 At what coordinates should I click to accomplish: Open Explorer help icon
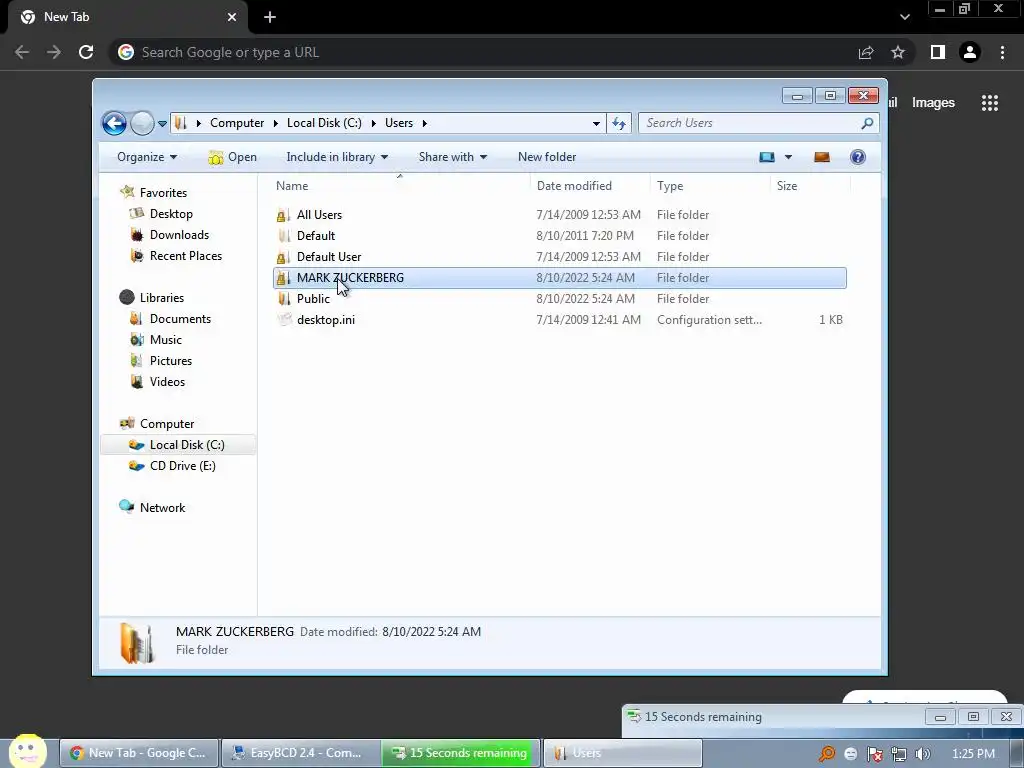click(857, 157)
